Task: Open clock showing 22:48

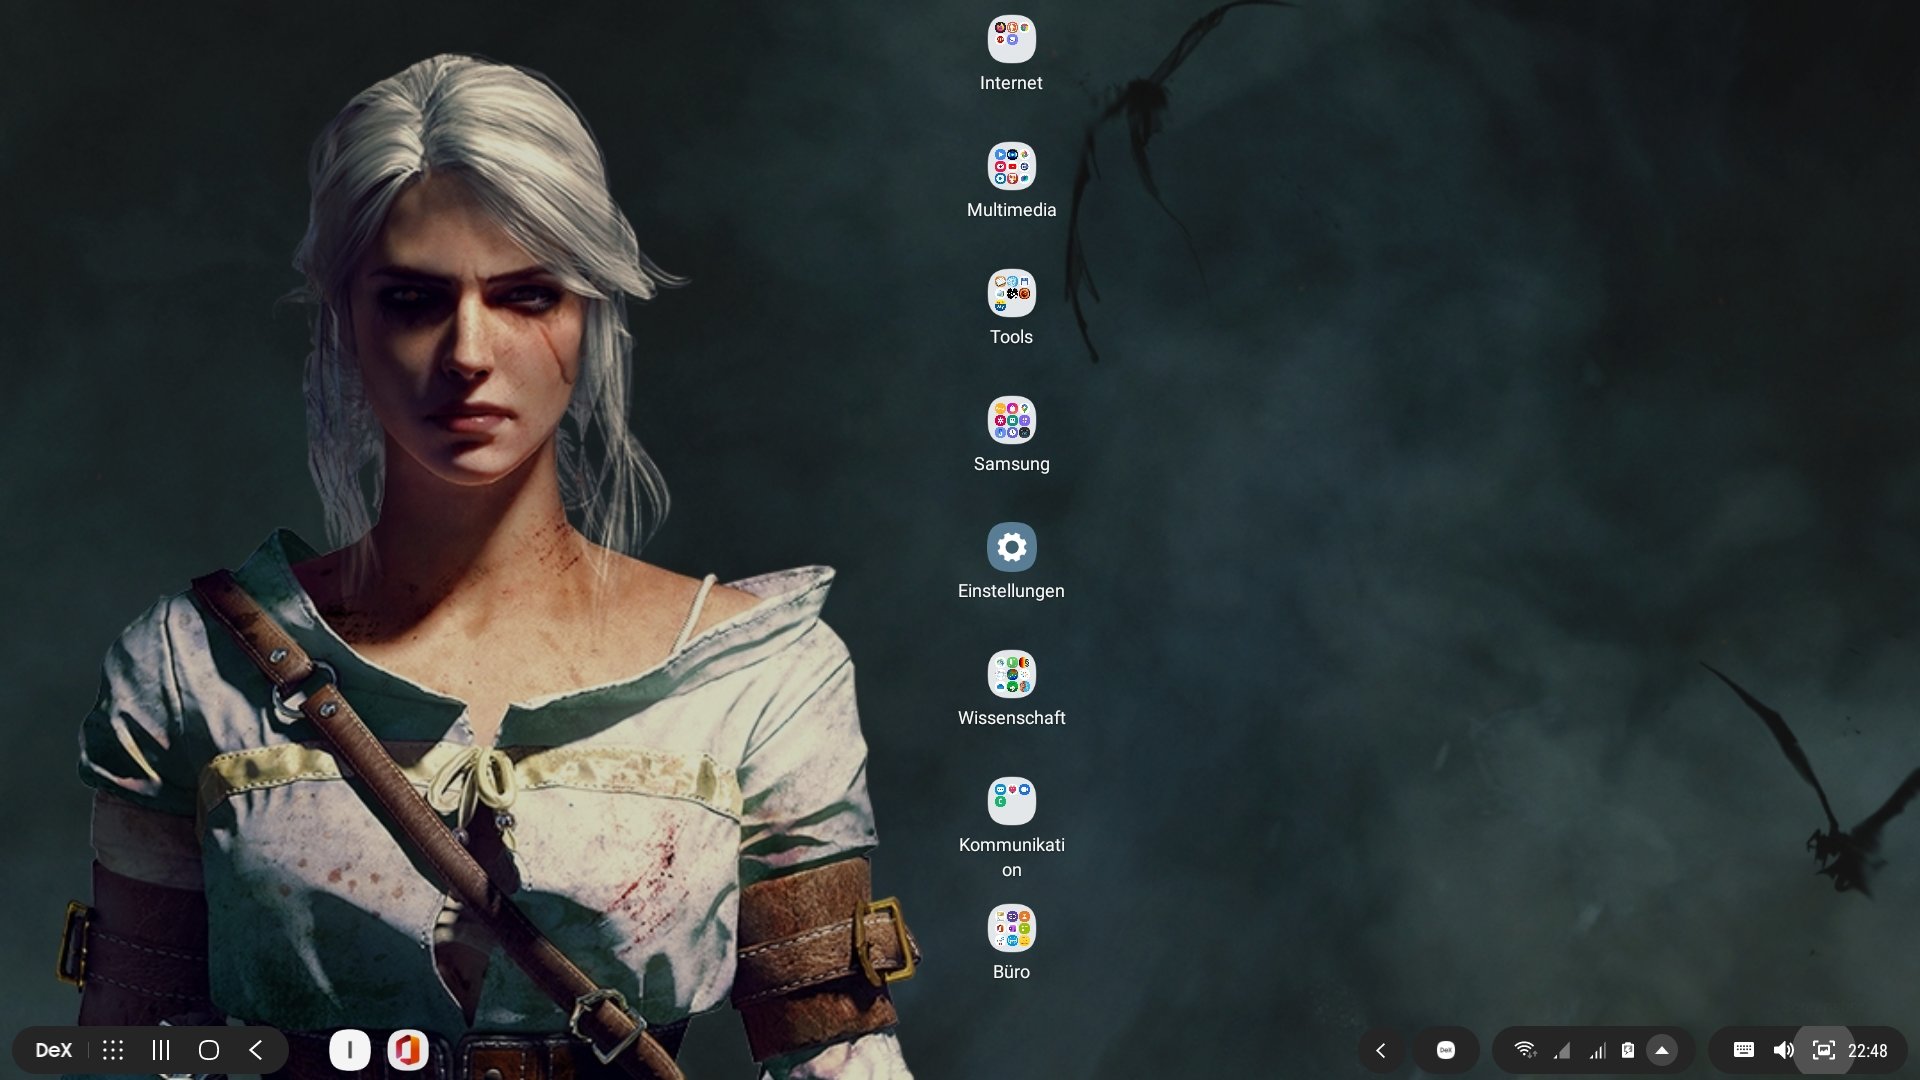Action: [x=1868, y=1051]
